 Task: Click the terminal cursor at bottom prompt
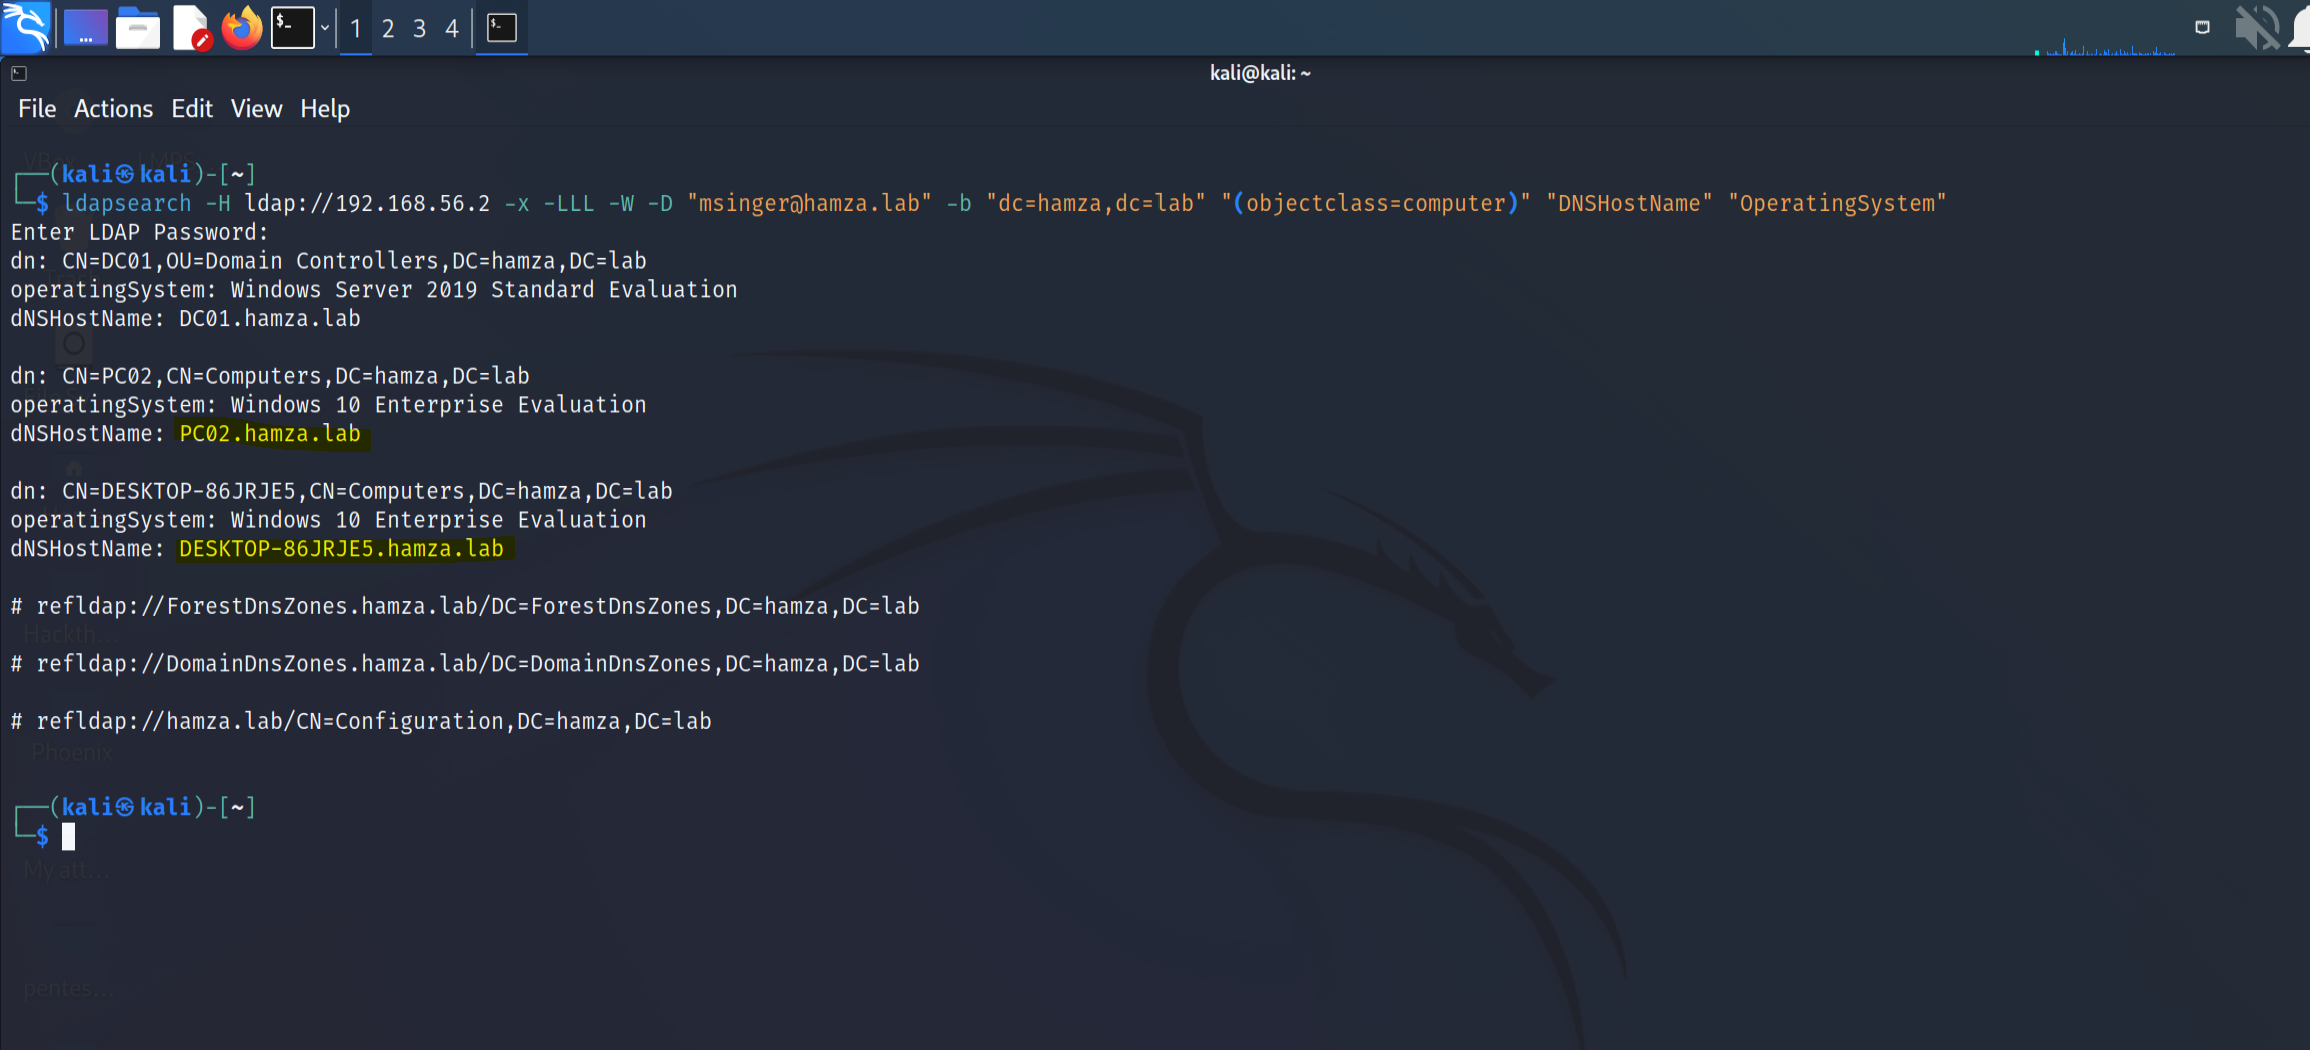(x=68, y=837)
